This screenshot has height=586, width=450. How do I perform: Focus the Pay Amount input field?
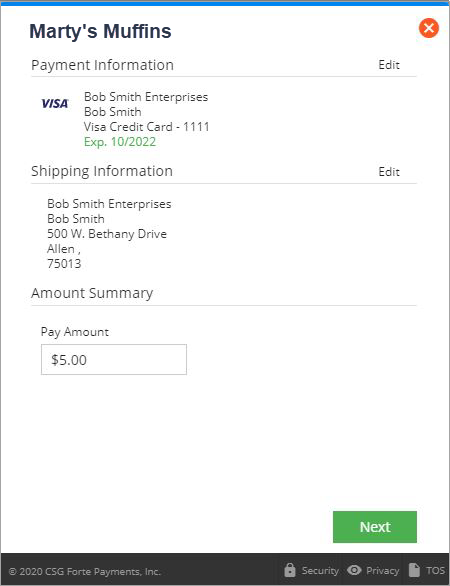coord(114,360)
